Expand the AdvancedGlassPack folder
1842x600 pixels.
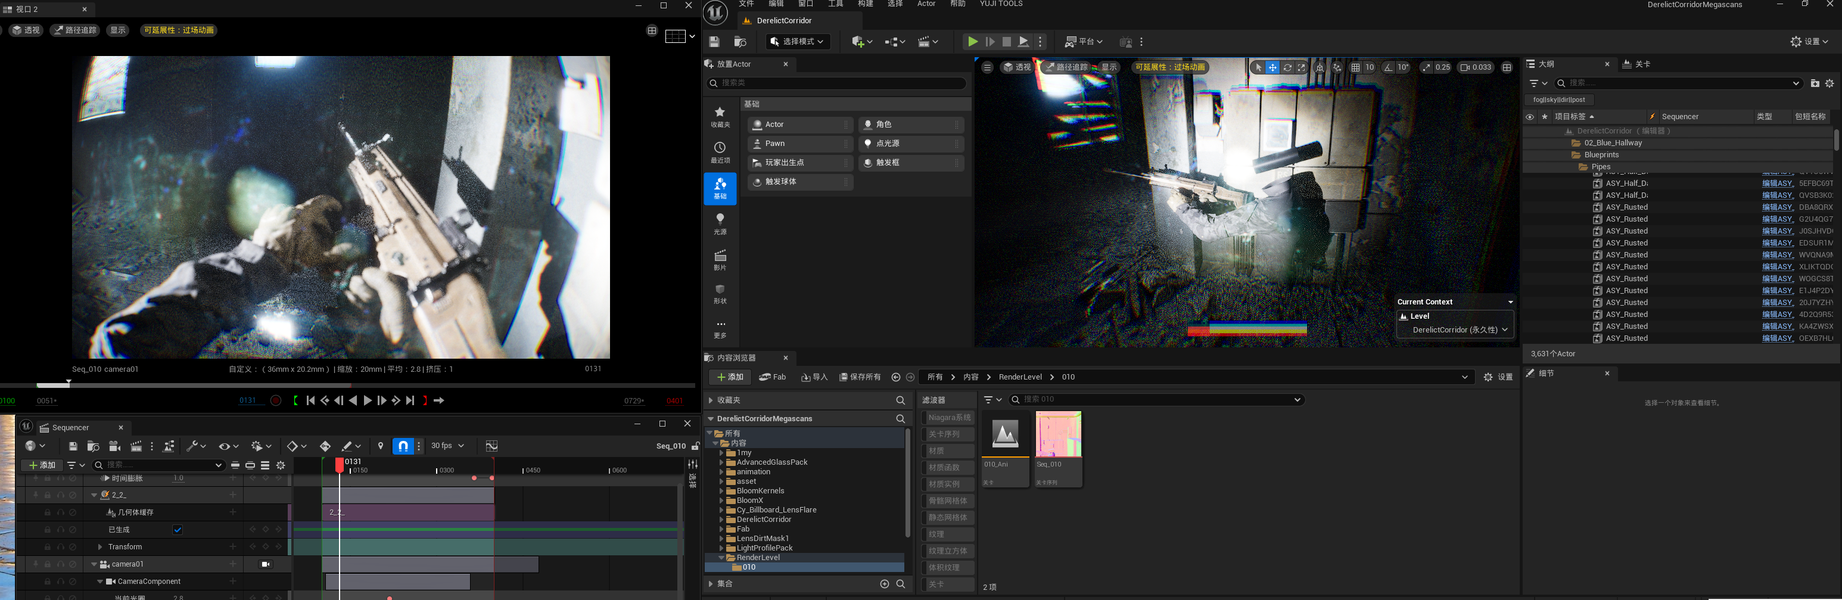(x=722, y=462)
